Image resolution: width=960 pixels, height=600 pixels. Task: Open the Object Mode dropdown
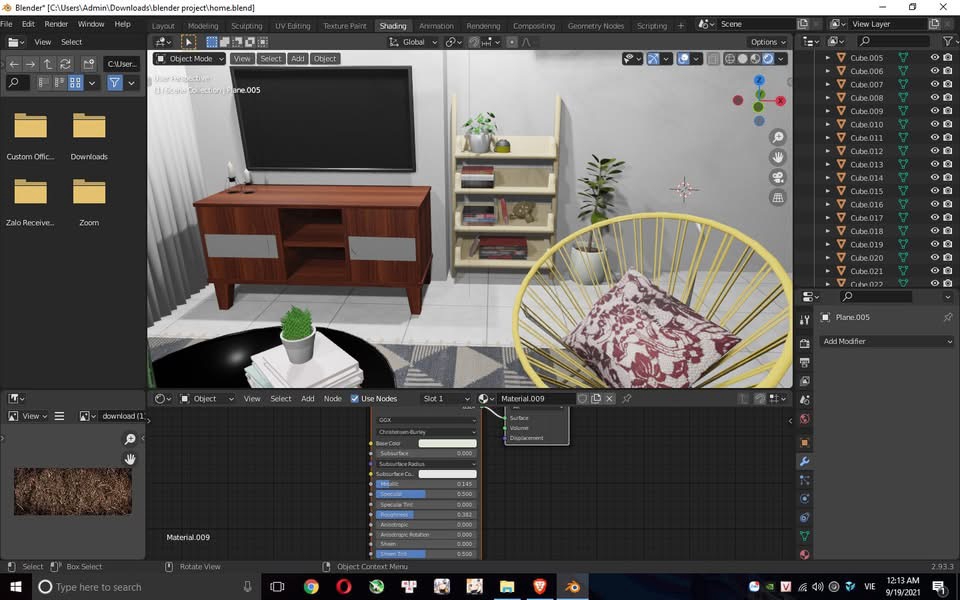coord(190,59)
